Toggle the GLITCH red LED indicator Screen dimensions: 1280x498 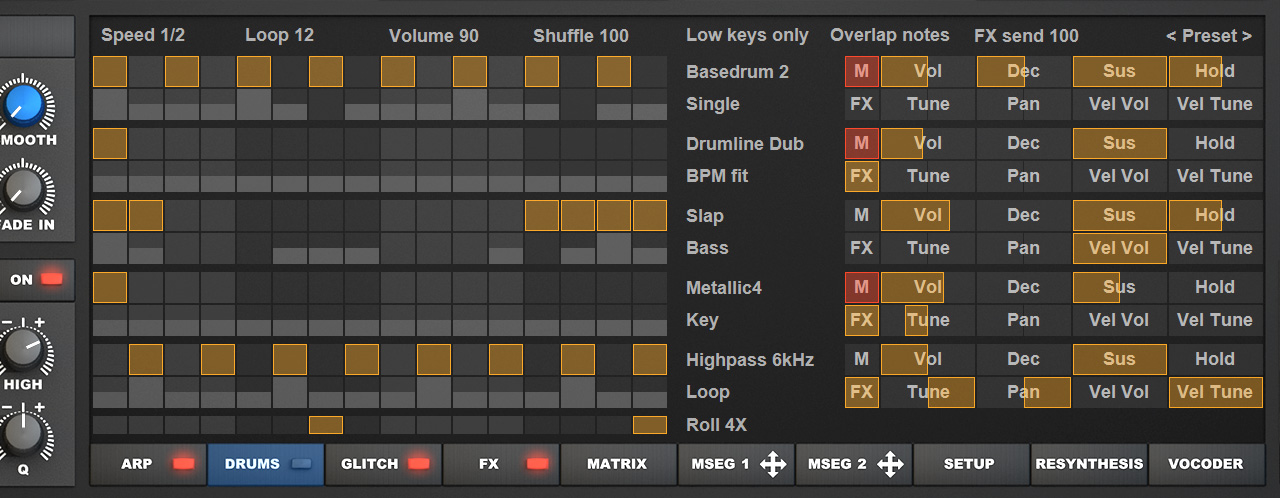(418, 464)
